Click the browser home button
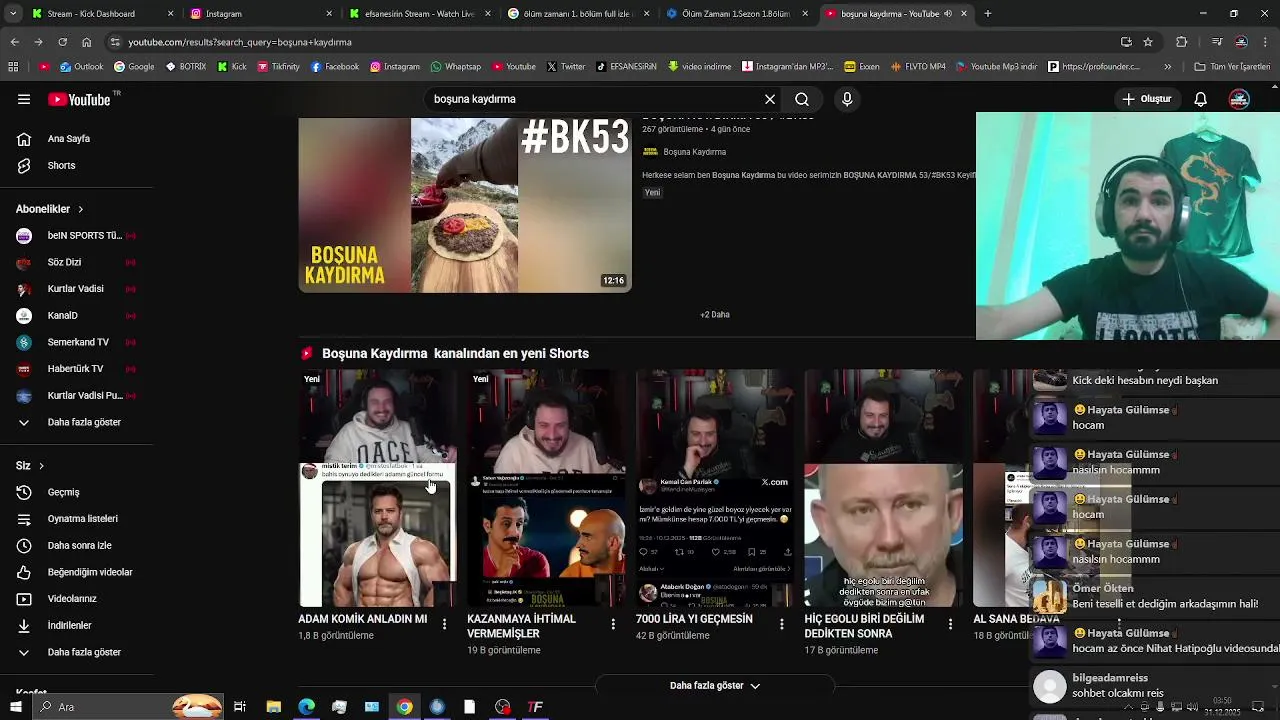The width and height of the screenshot is (1280, 720). click(x=86, y=42)
